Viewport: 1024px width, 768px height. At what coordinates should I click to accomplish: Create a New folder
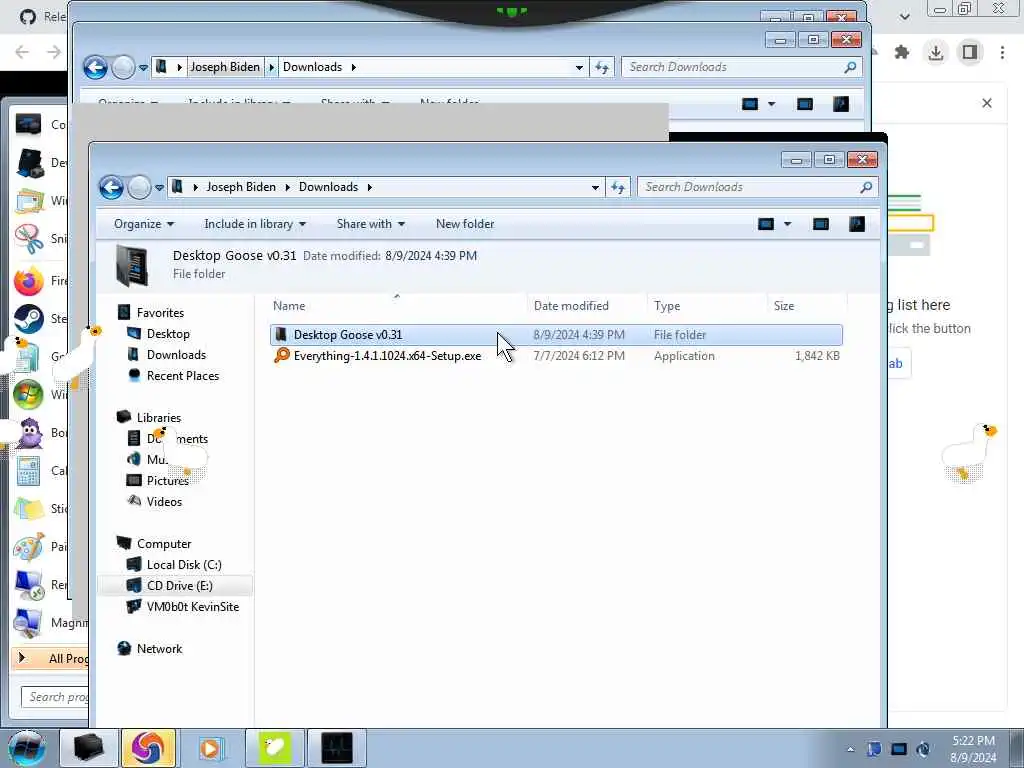click(465, 224)
